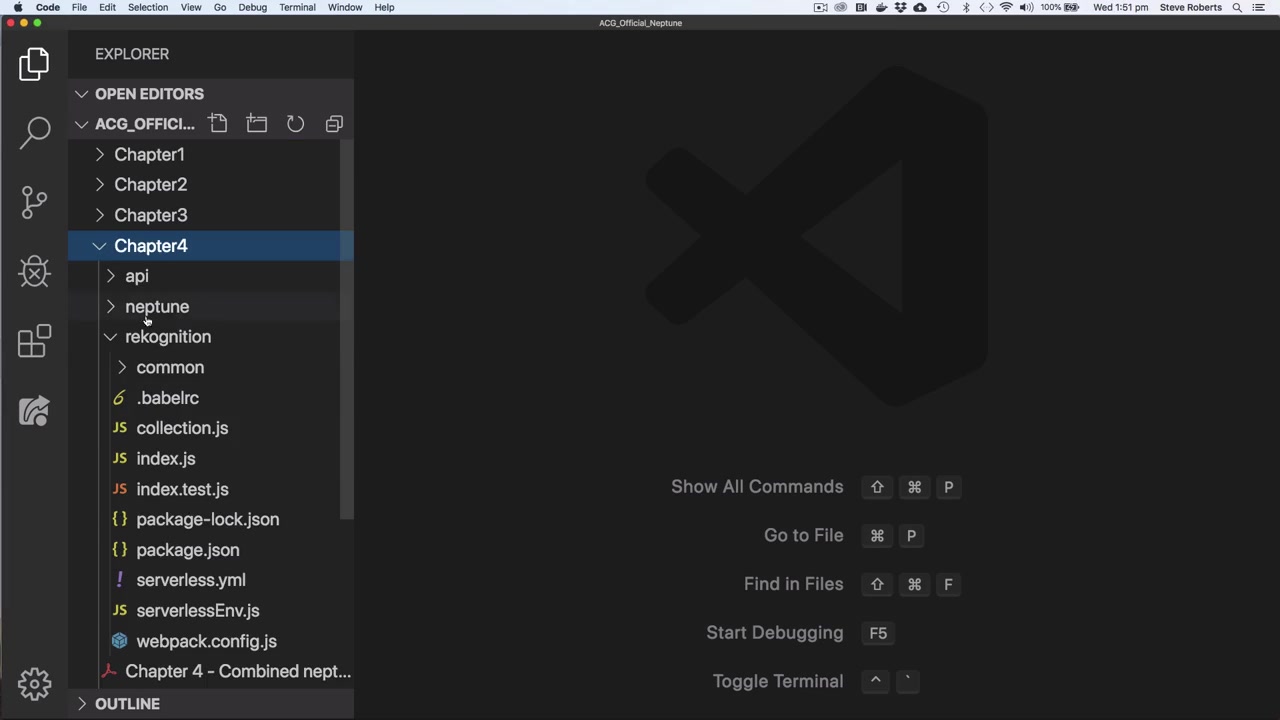Image resolution: width=1280 pixels, height=720 pixels.
Task: Open the Edit menu
Action: coord(107,7)
